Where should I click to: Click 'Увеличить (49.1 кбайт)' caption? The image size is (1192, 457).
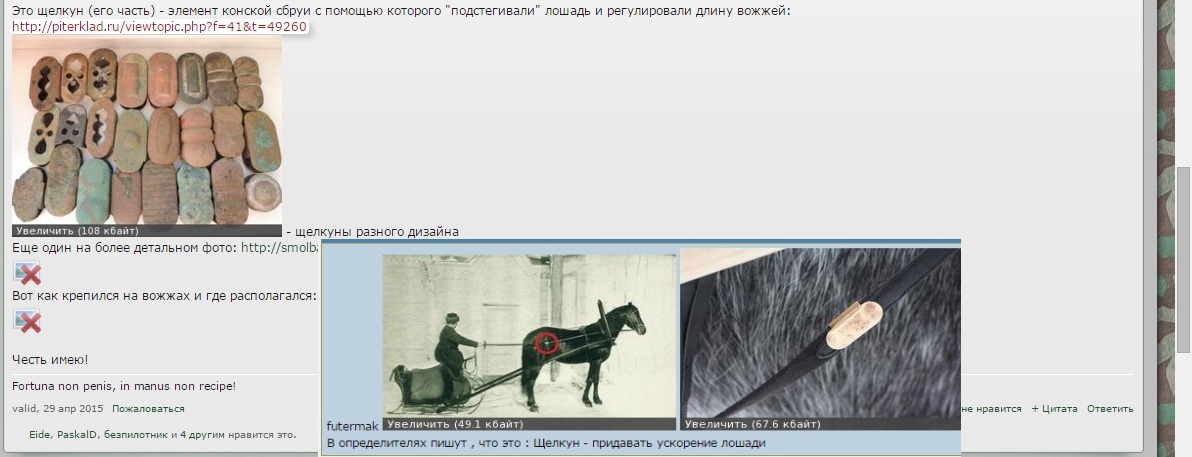click(455, 424)
